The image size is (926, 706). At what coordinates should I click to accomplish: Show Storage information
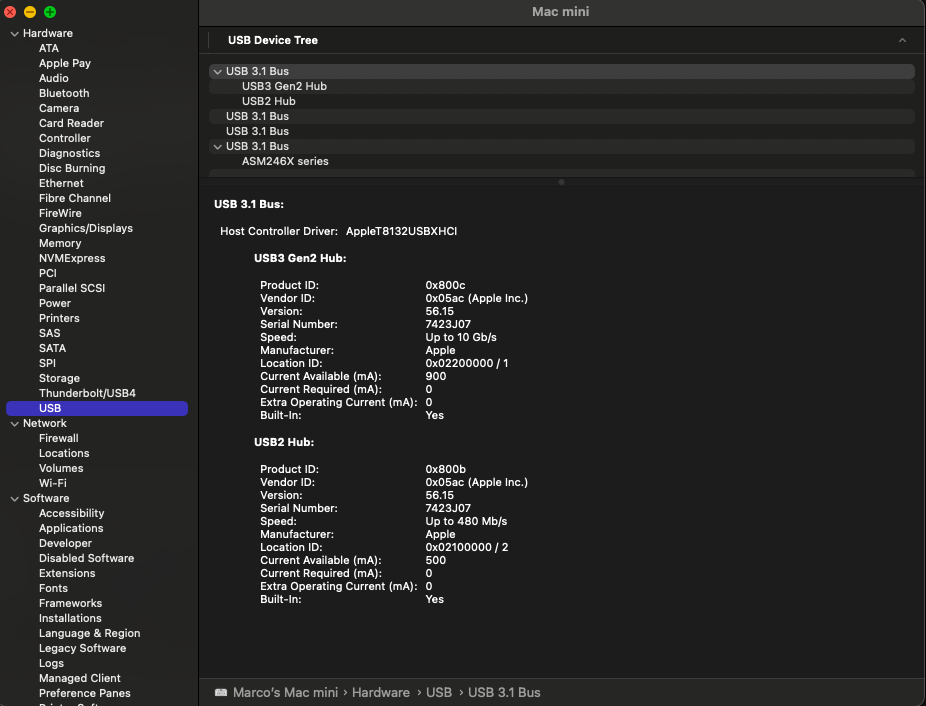(60, 378)
